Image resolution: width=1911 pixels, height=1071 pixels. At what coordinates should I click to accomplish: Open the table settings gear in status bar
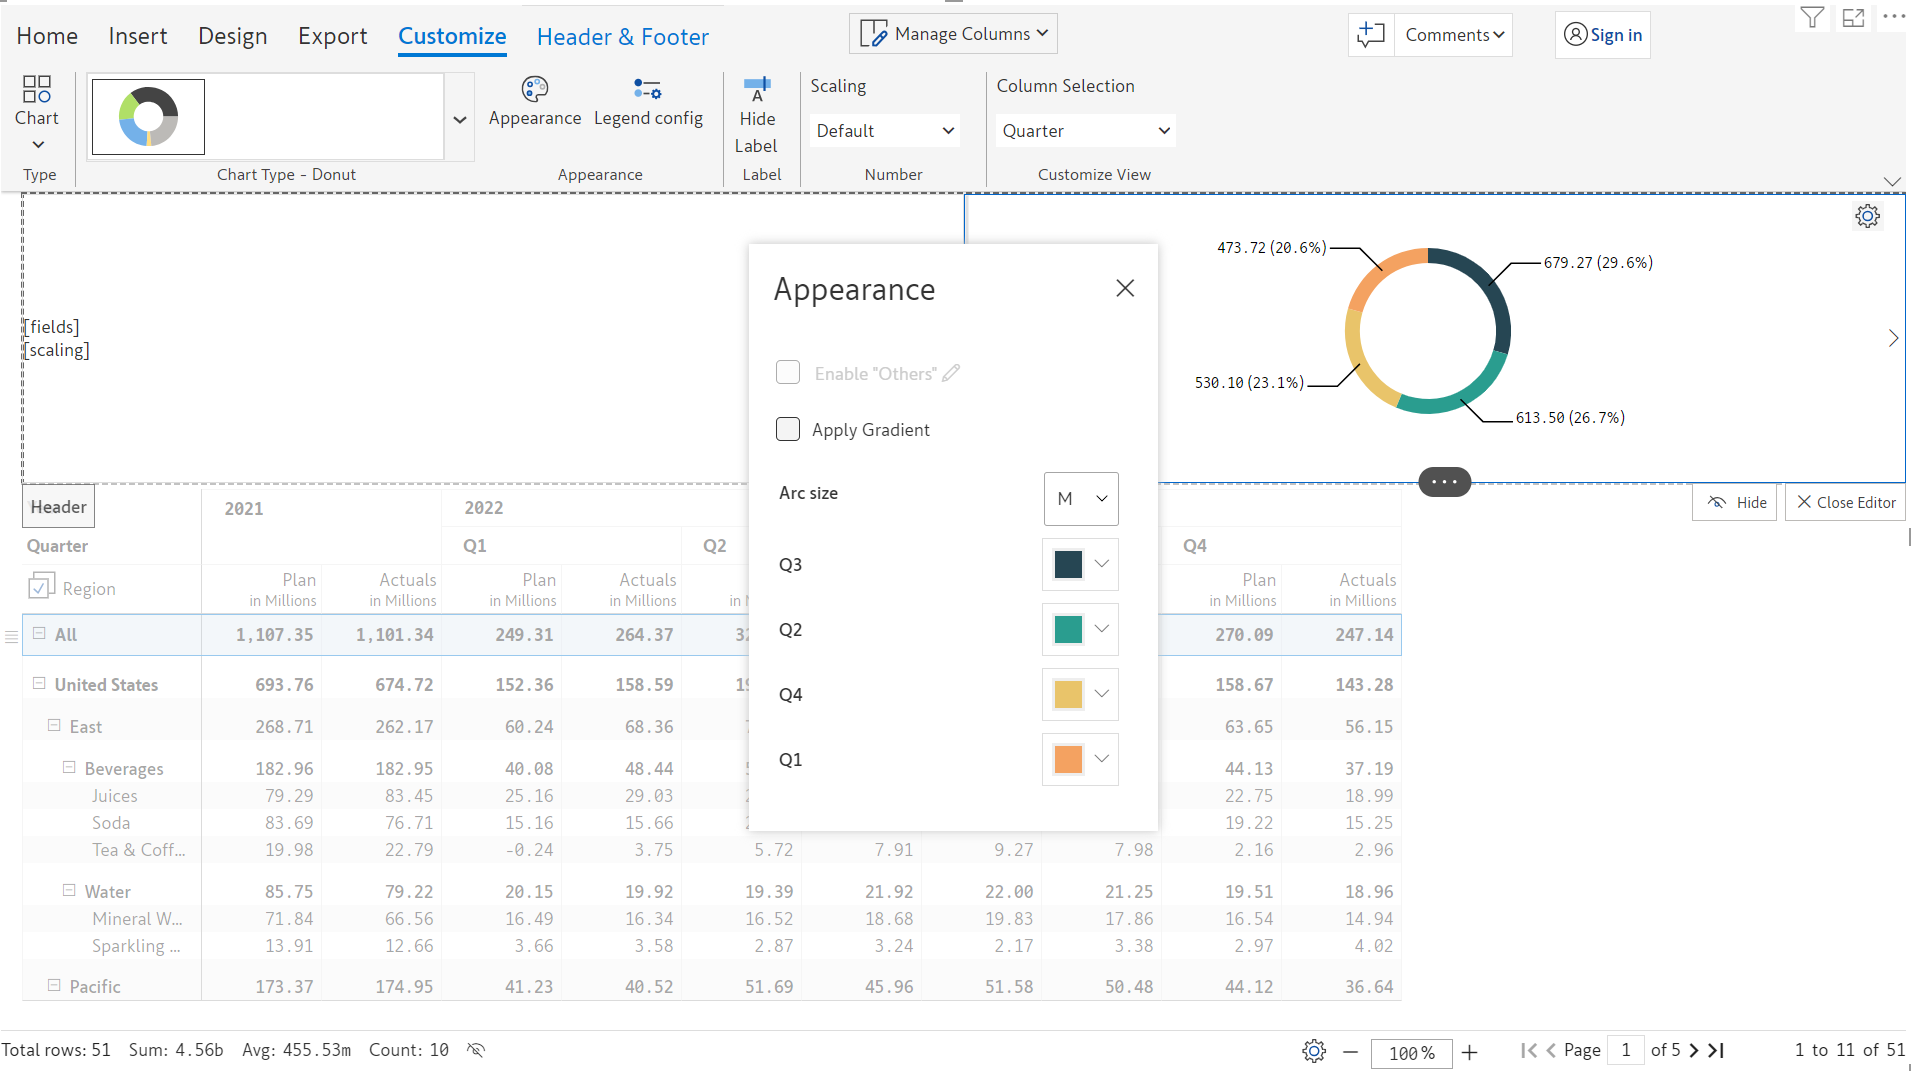pos(1314,1051)
